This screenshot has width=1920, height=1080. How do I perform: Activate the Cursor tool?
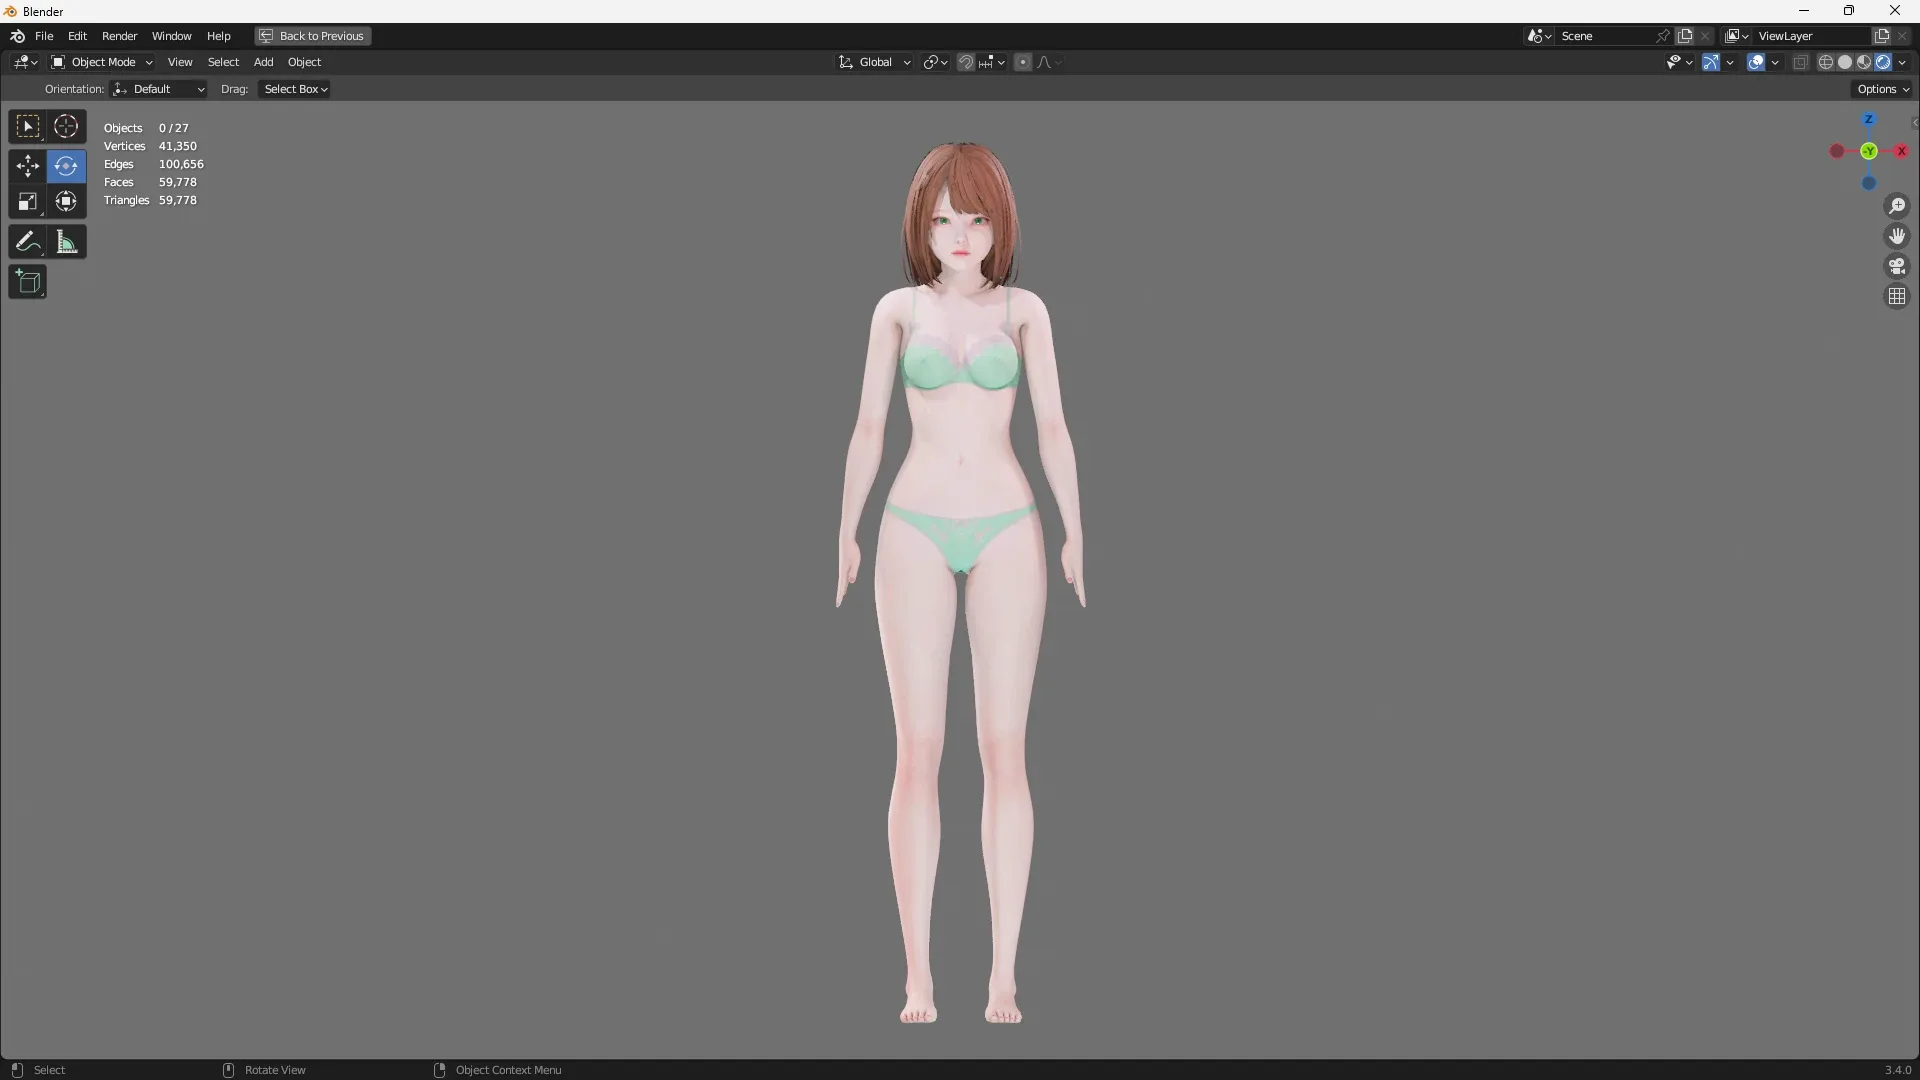[65, 126]
